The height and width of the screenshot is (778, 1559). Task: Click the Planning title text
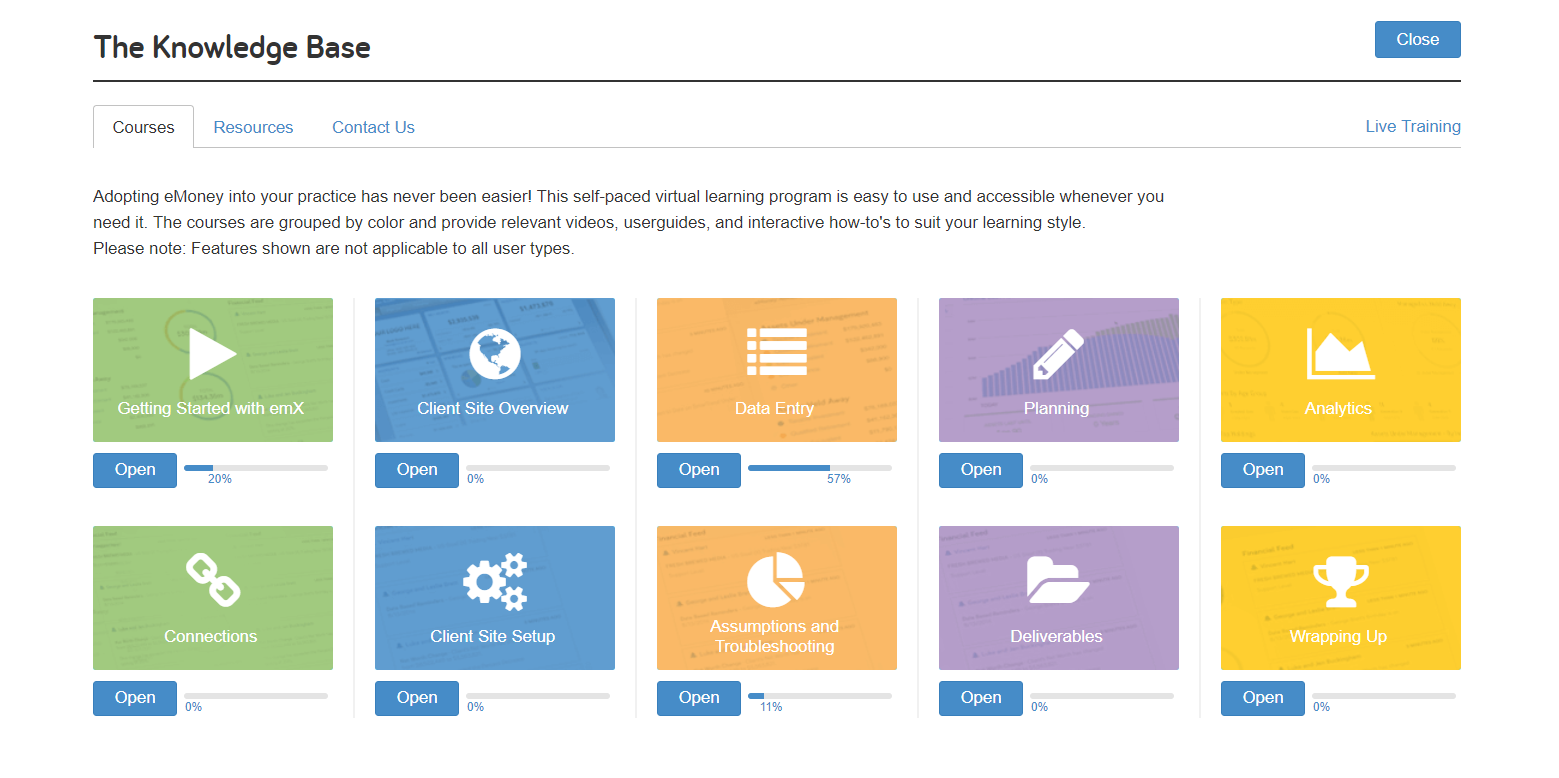pyautogui.click(x=1057, y=408)
